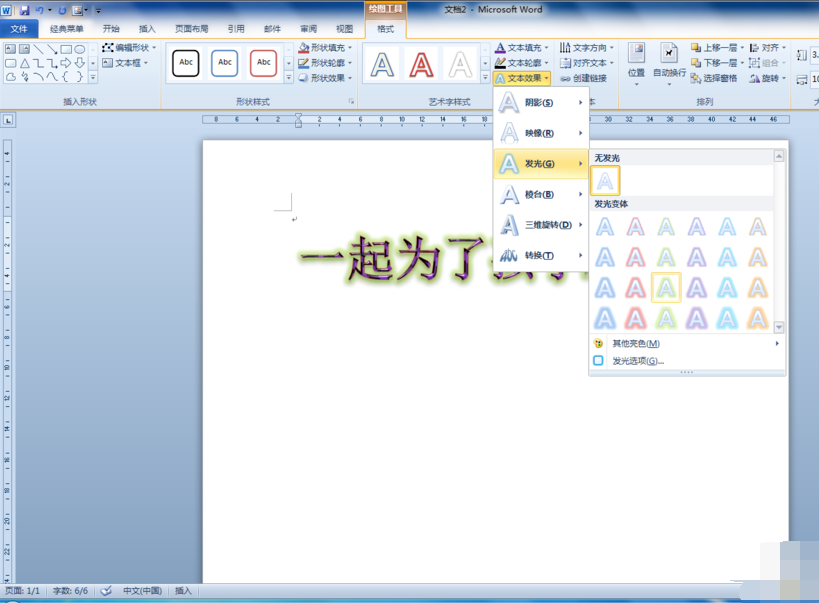Open the 转换(T) transform submenu
The width and height of the screenshot is (819, 603).
(x=541, y=256)
